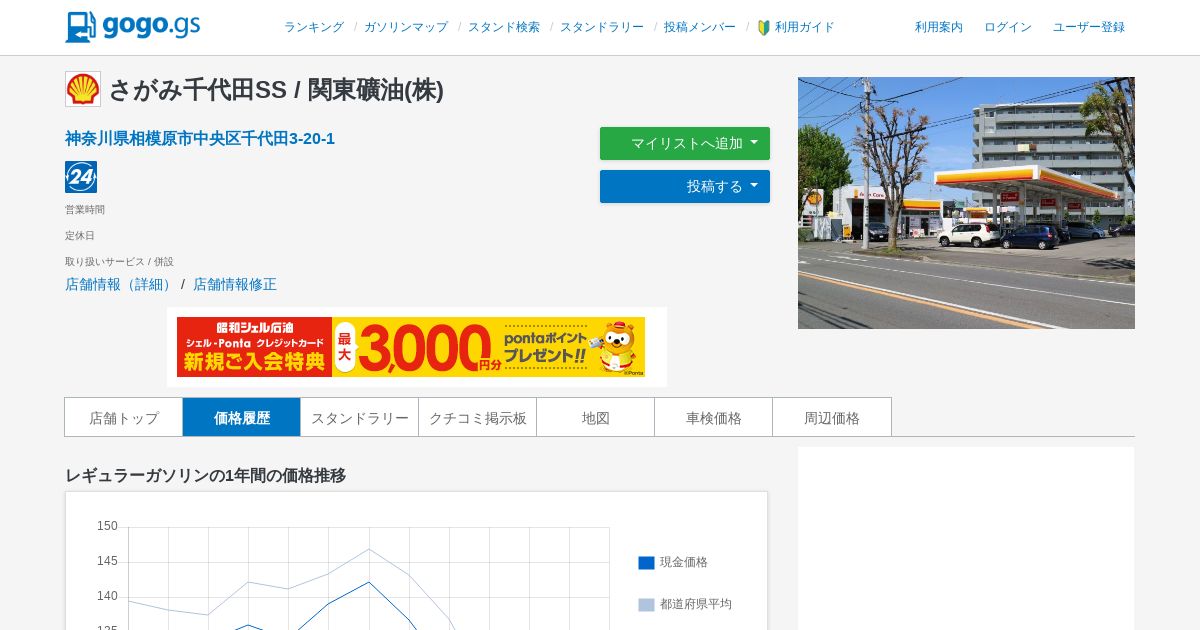Click the Shell brand logo icon

click(x=83, y=89)
